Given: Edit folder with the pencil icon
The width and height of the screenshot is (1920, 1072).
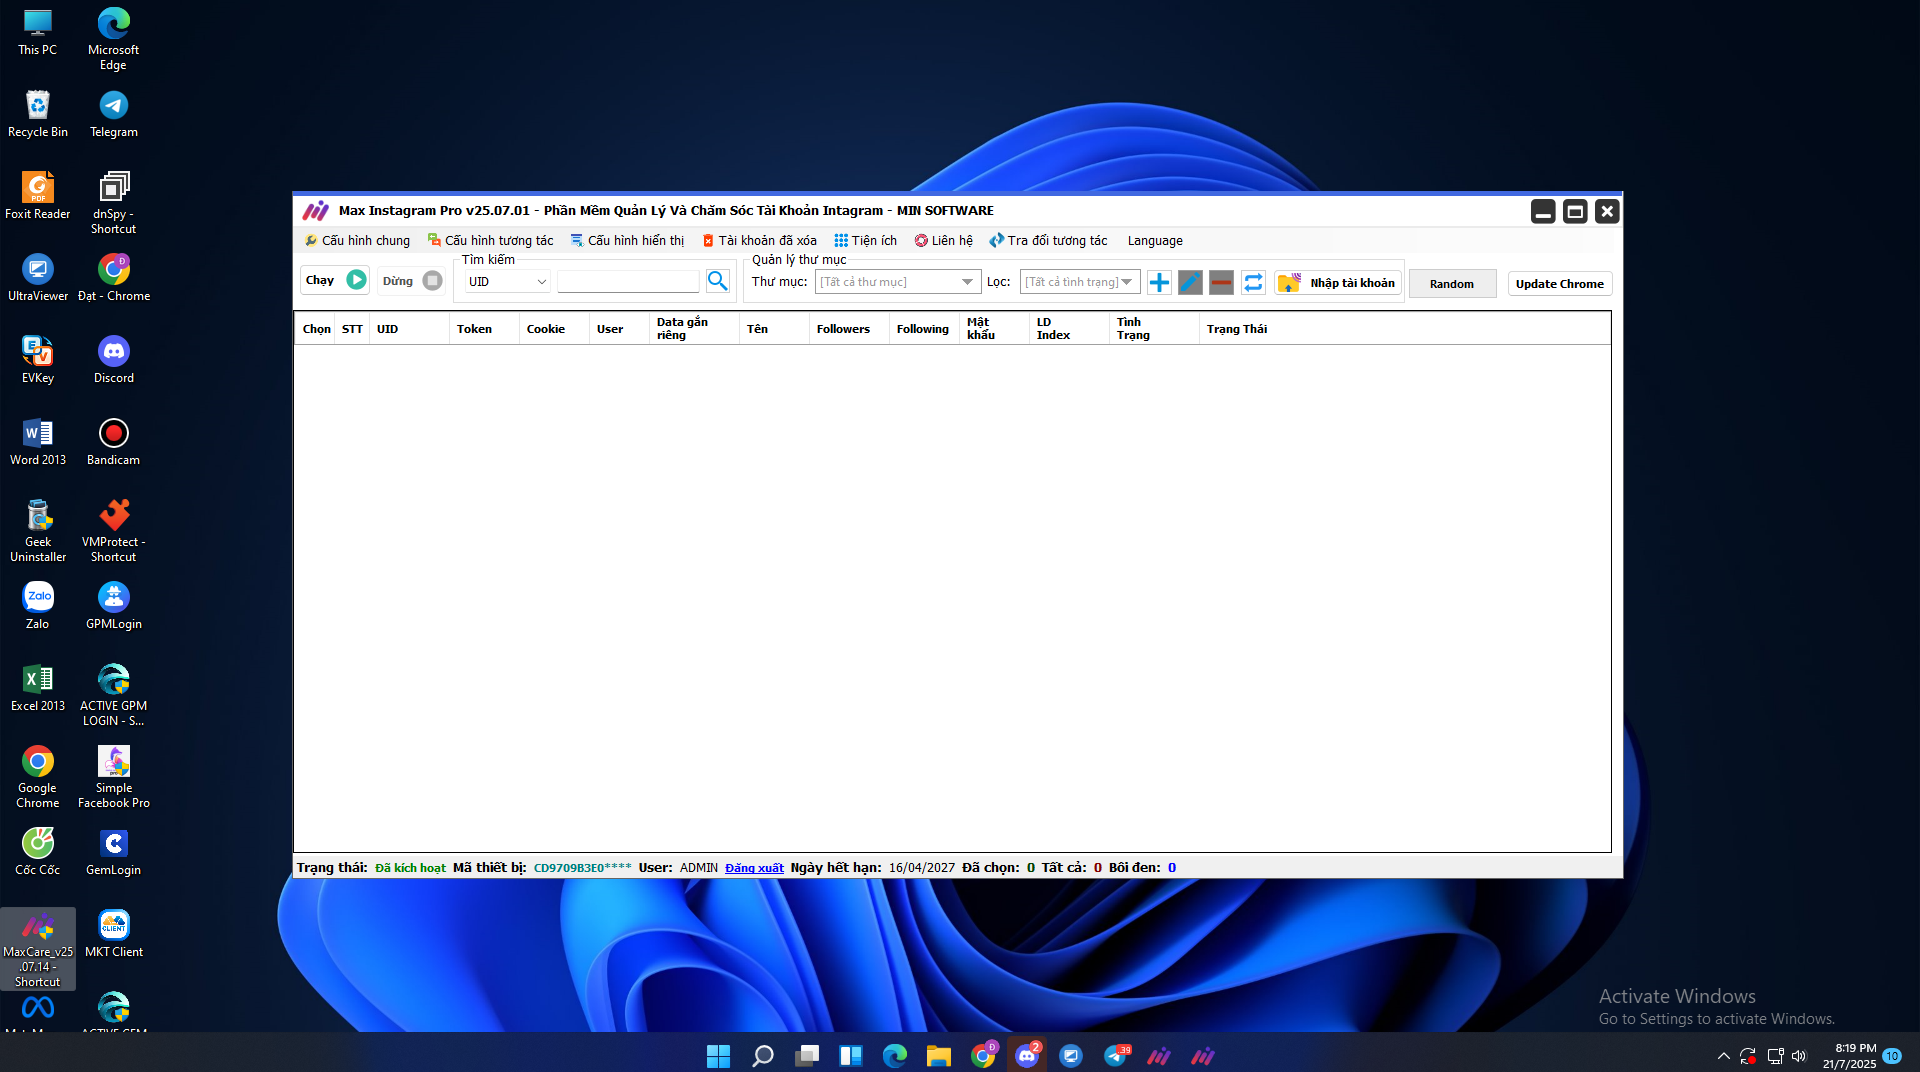Looking at the screenshot, I should [1190, 283].
